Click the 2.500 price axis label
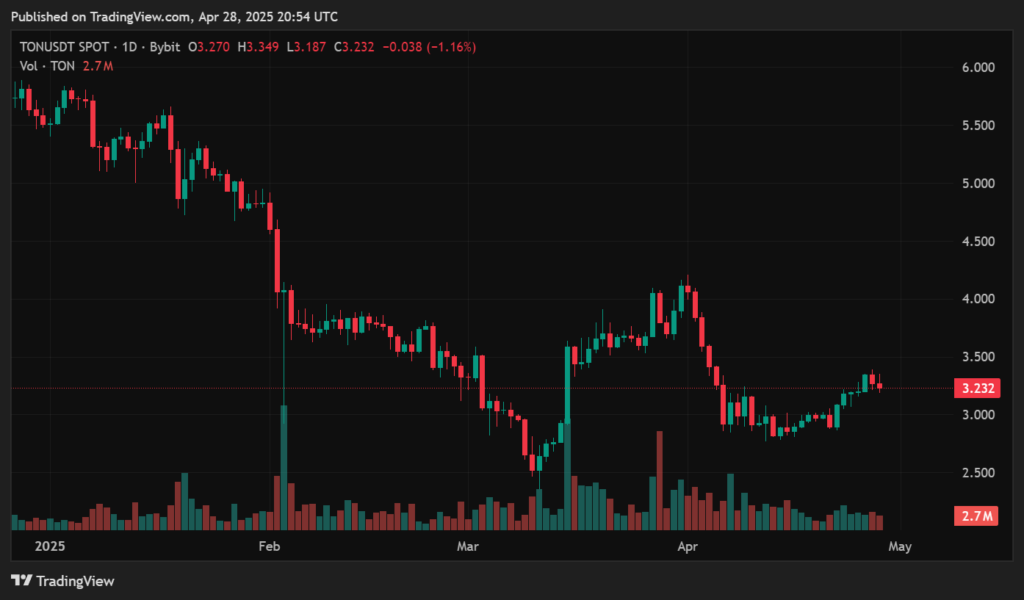The height and width of the screenshot is (600, 1024). [x=978, y=473]
